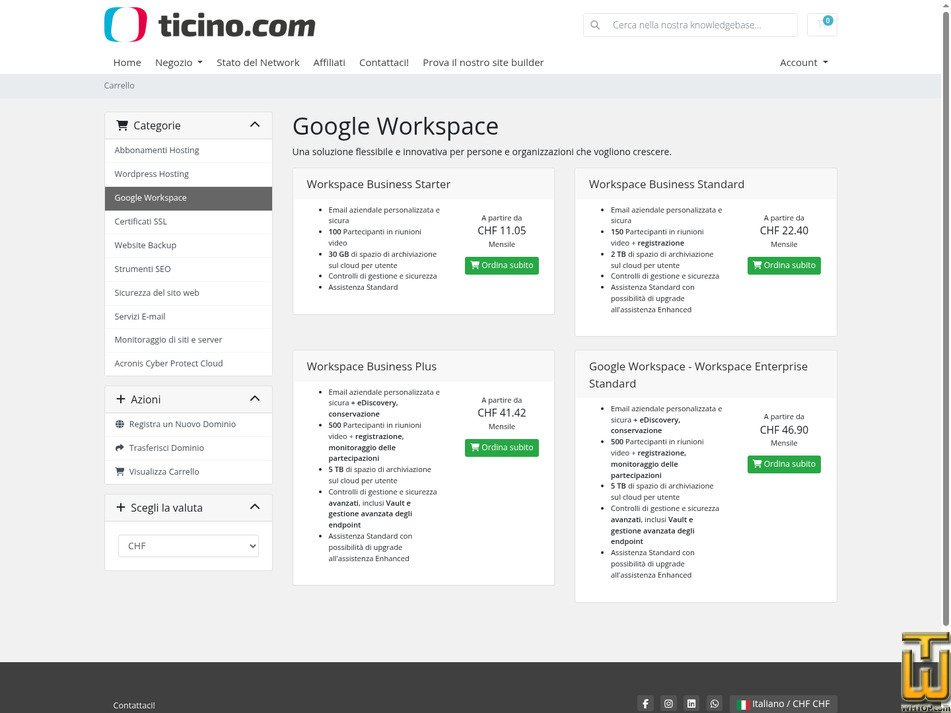
Task: Select Abbonamenti Hosting category
Action: tap(188, 150)
